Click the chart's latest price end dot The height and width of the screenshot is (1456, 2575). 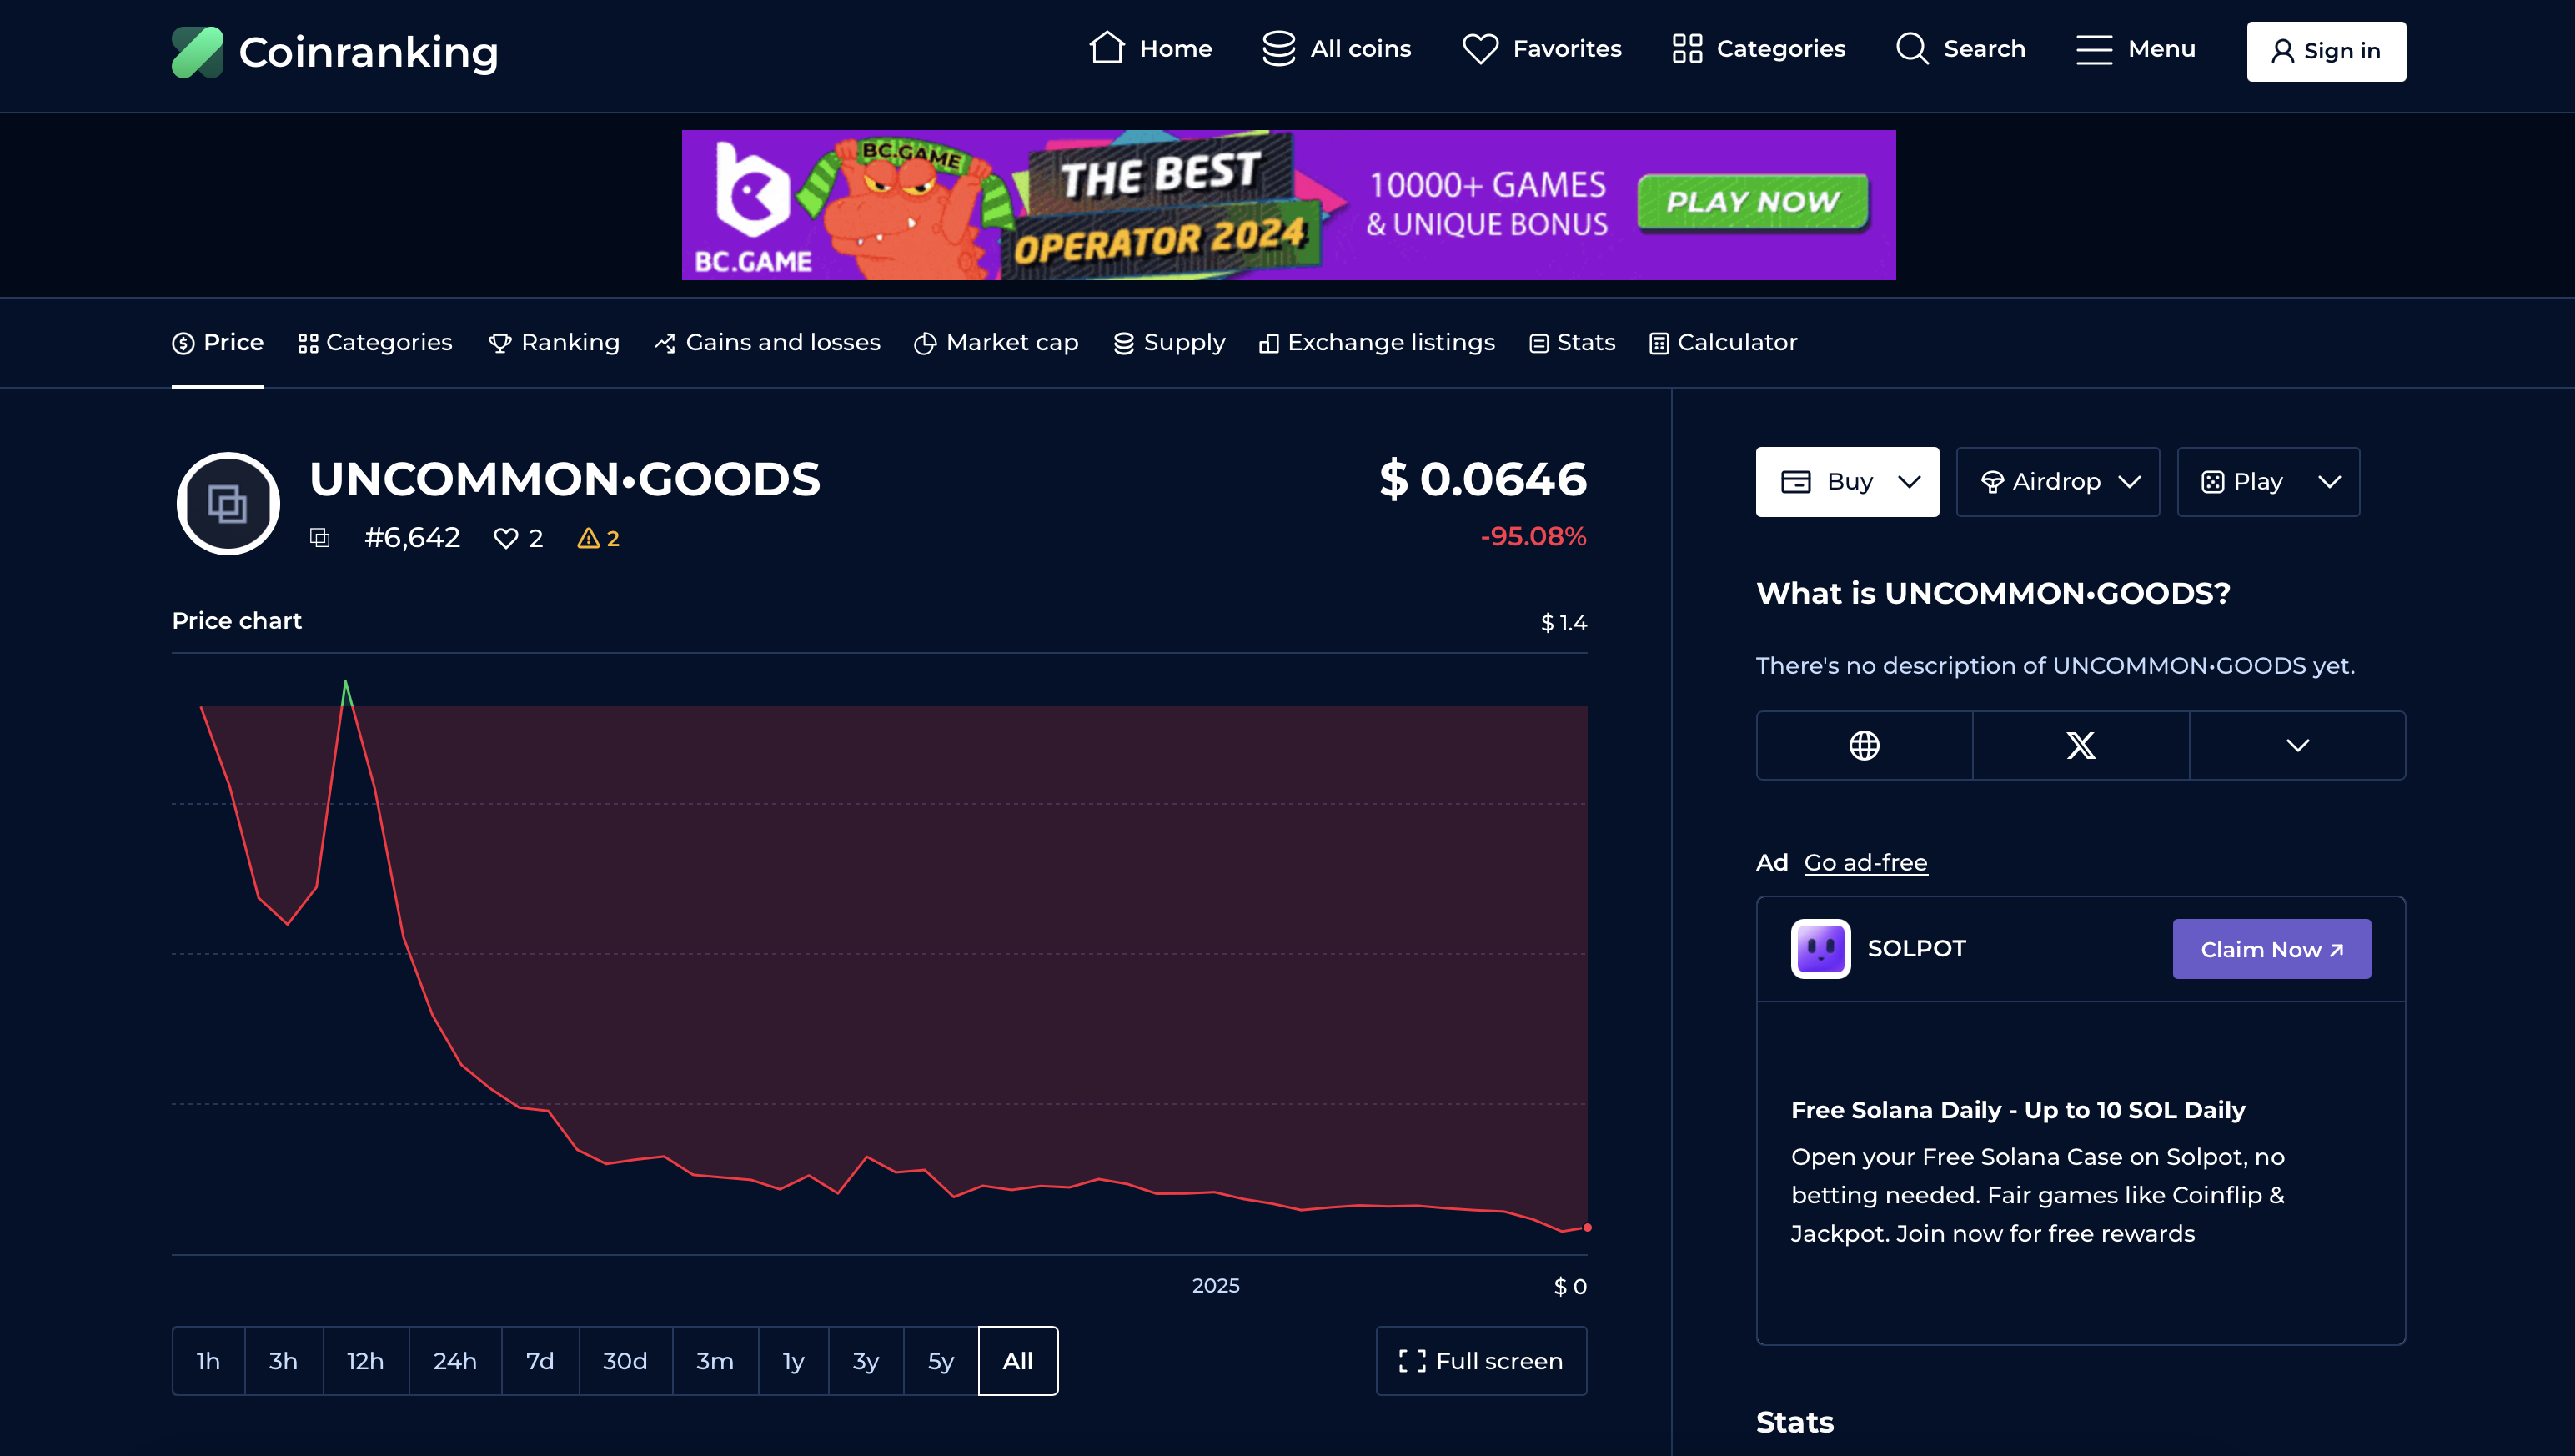(x=1587, y=1227)
